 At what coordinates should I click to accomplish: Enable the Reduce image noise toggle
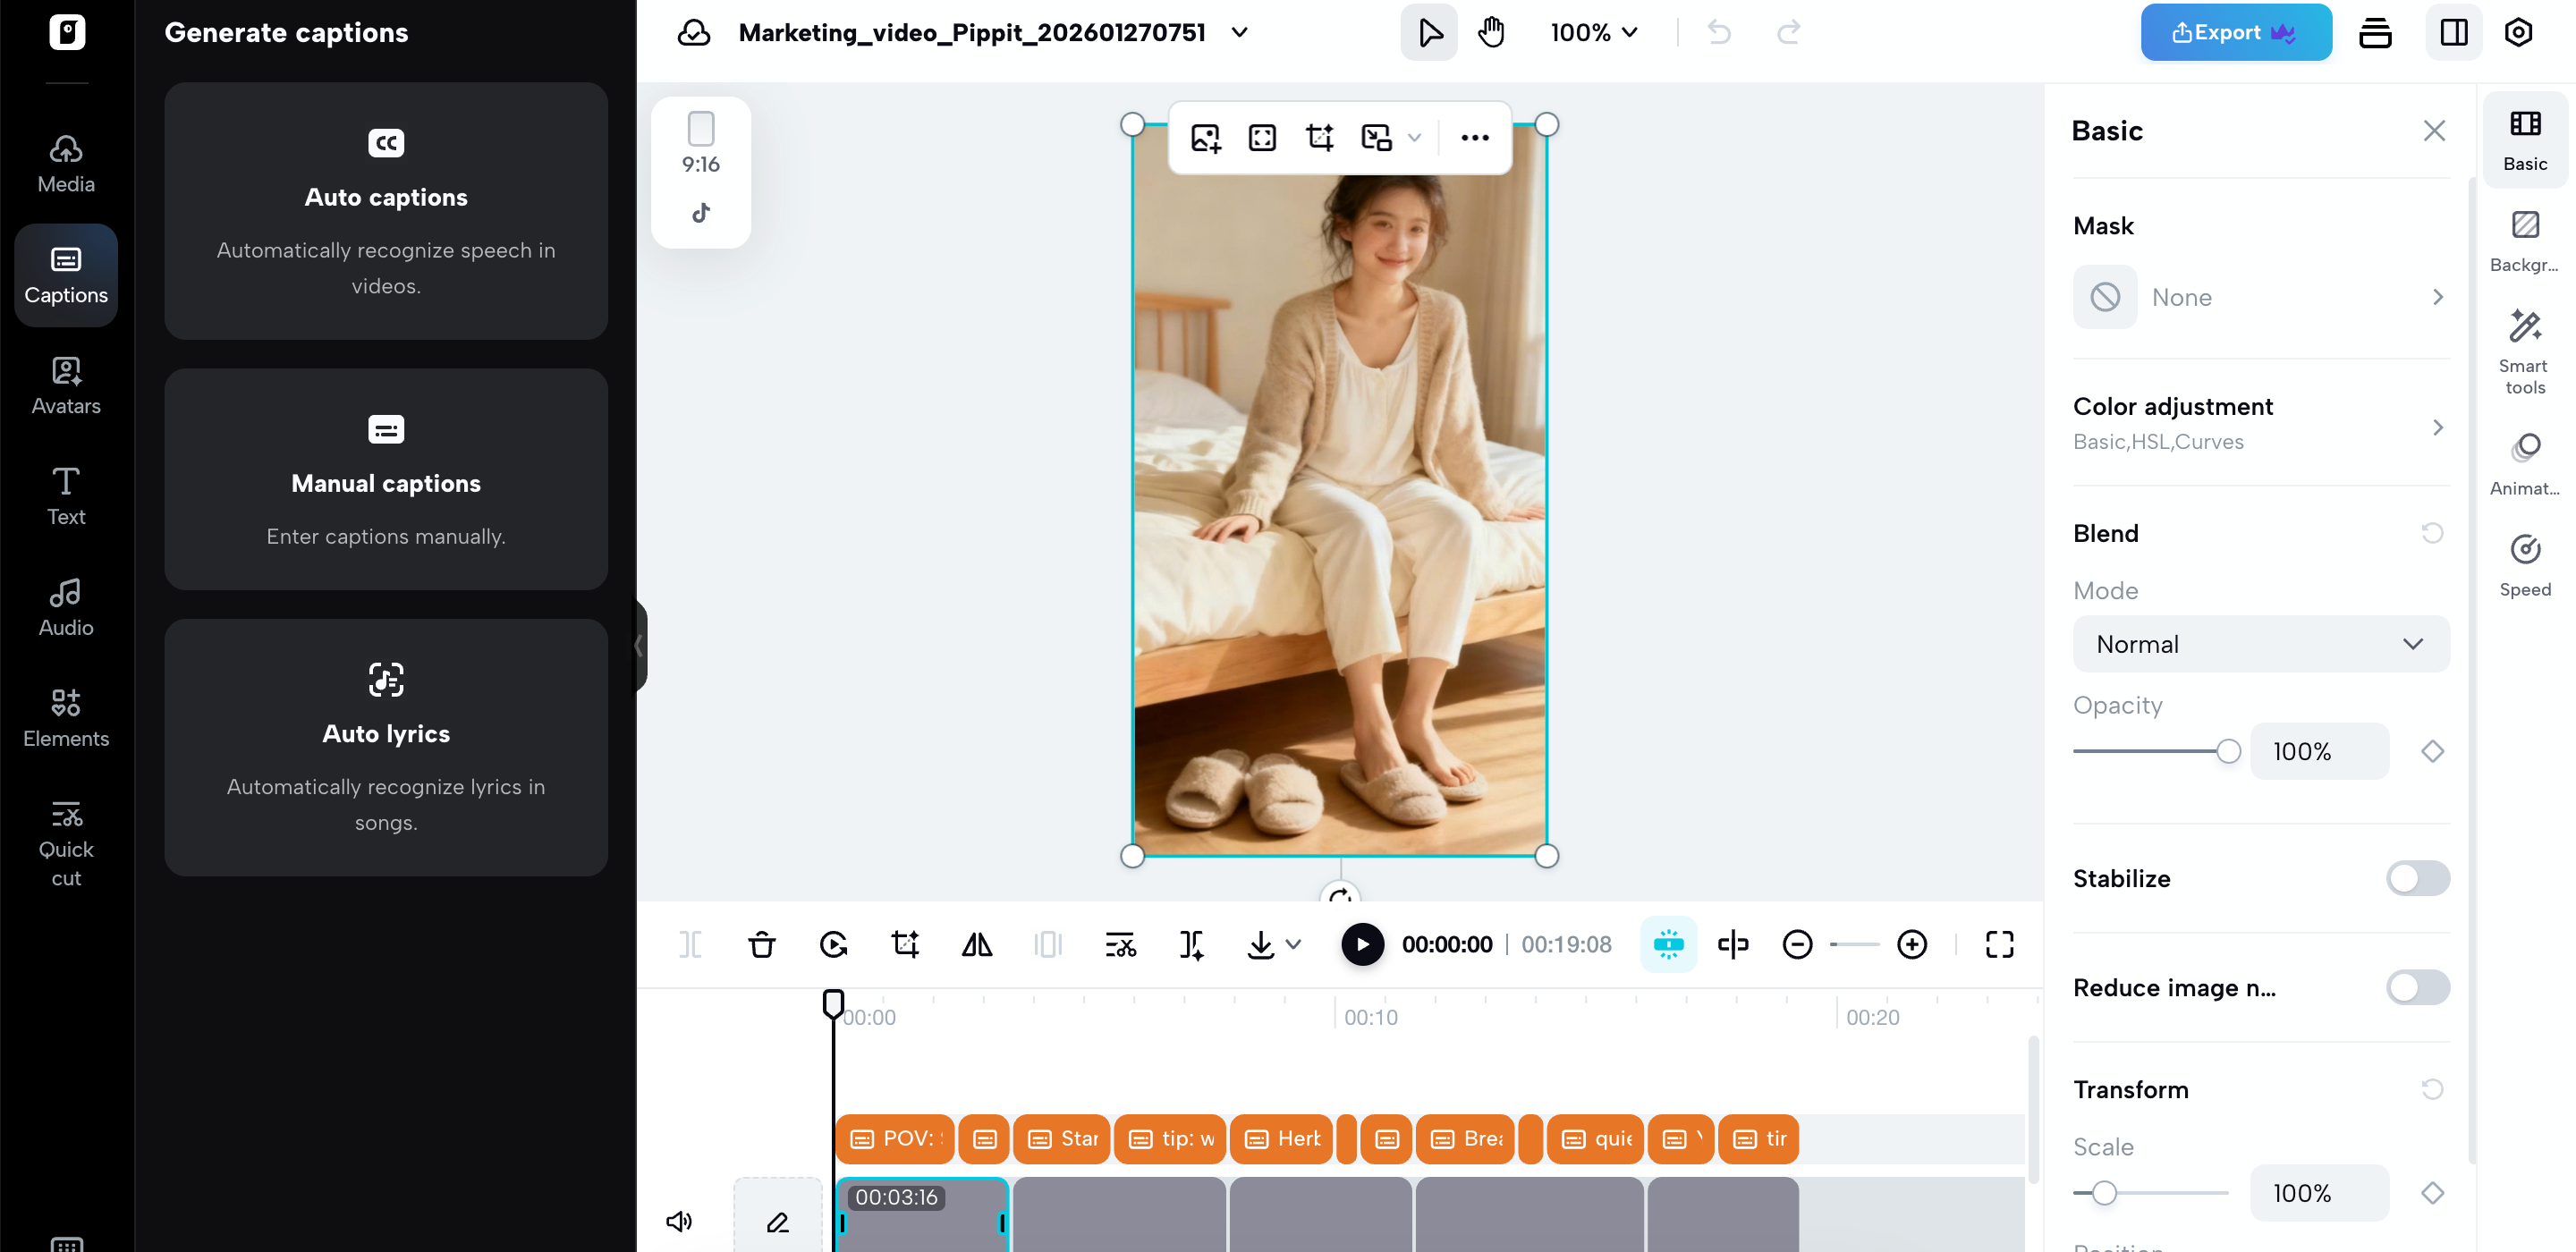2416,987
